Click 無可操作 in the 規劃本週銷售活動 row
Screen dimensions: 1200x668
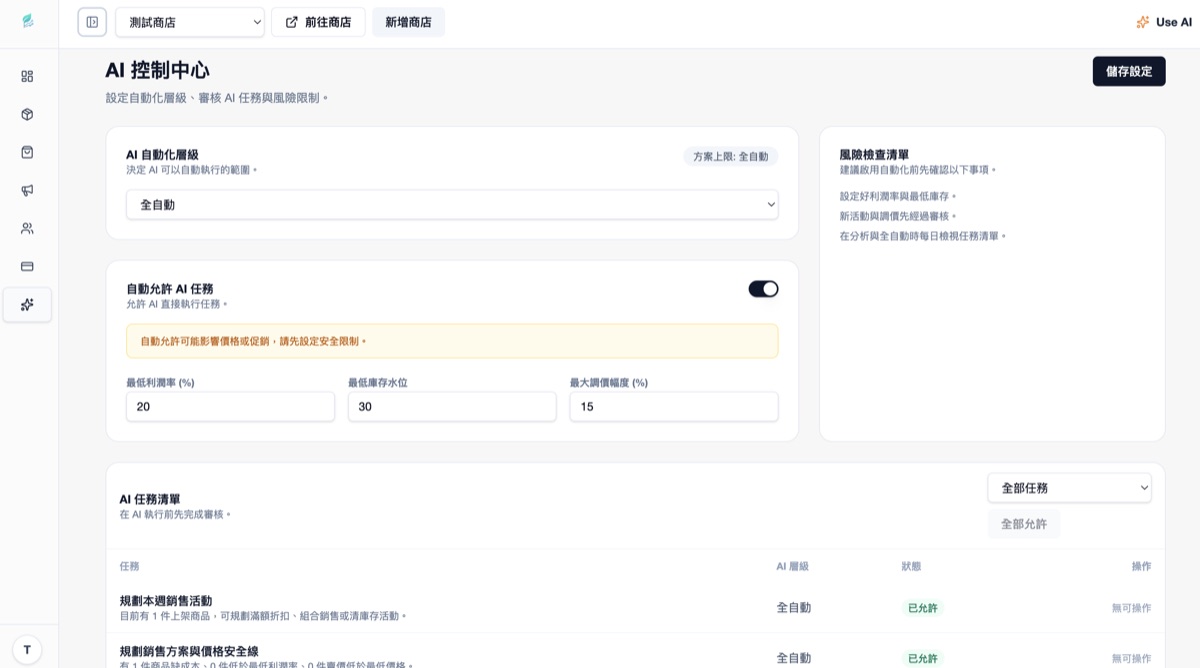click(1131, 608)
